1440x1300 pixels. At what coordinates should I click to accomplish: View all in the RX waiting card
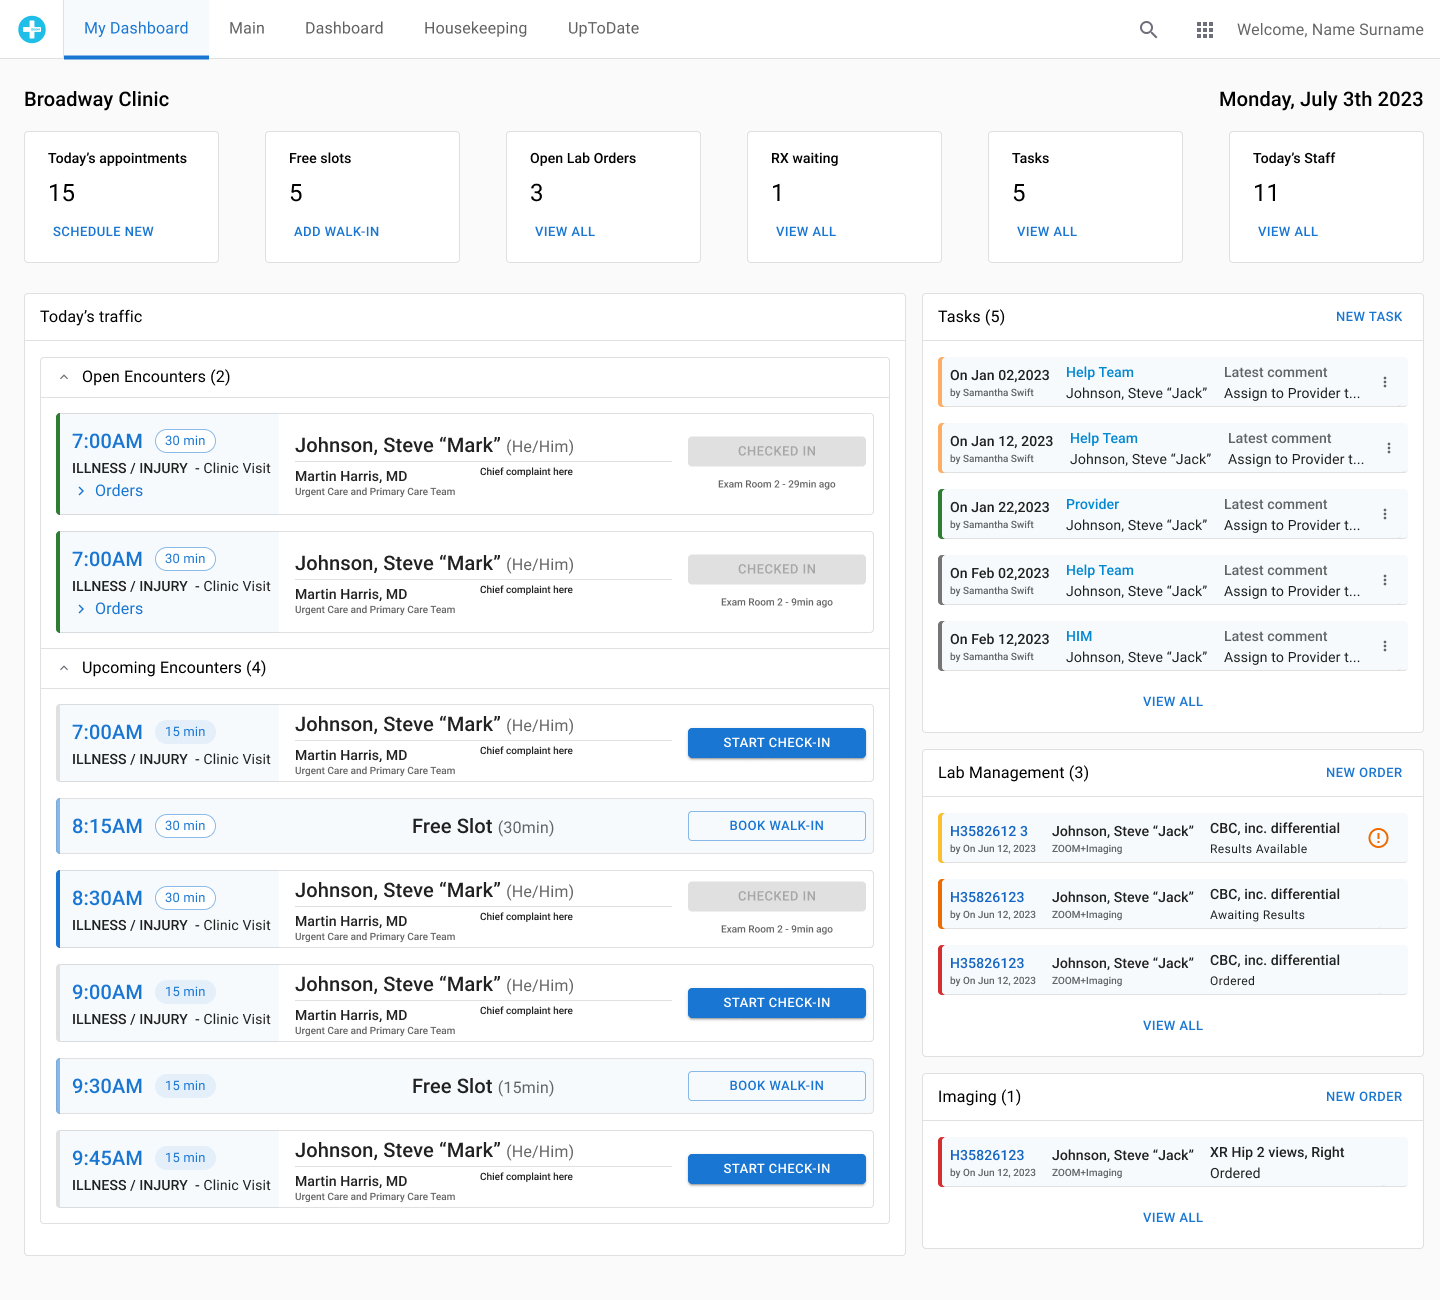click(x=806, y=232)
